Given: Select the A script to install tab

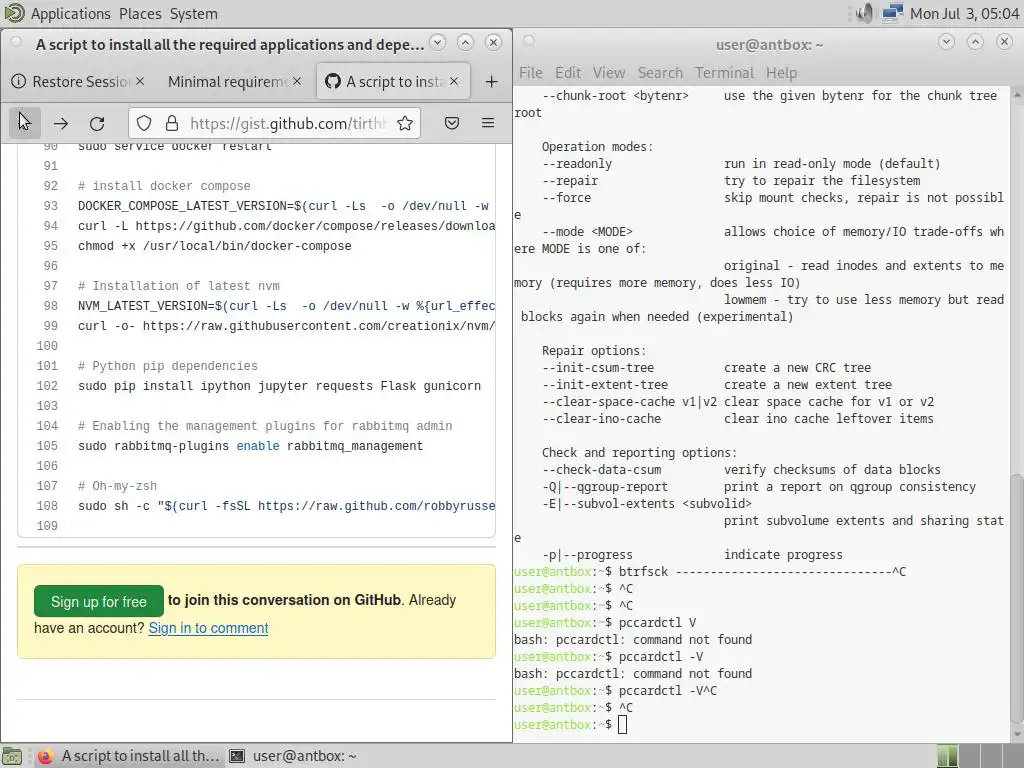Looking at the screenshot, I should 393,82.
